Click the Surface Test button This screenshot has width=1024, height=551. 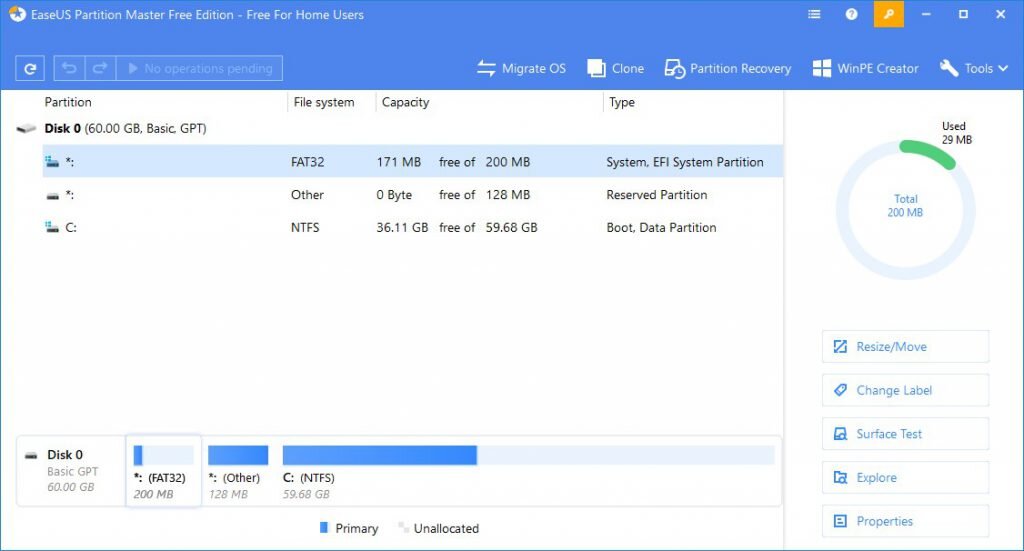coord(905,434)
